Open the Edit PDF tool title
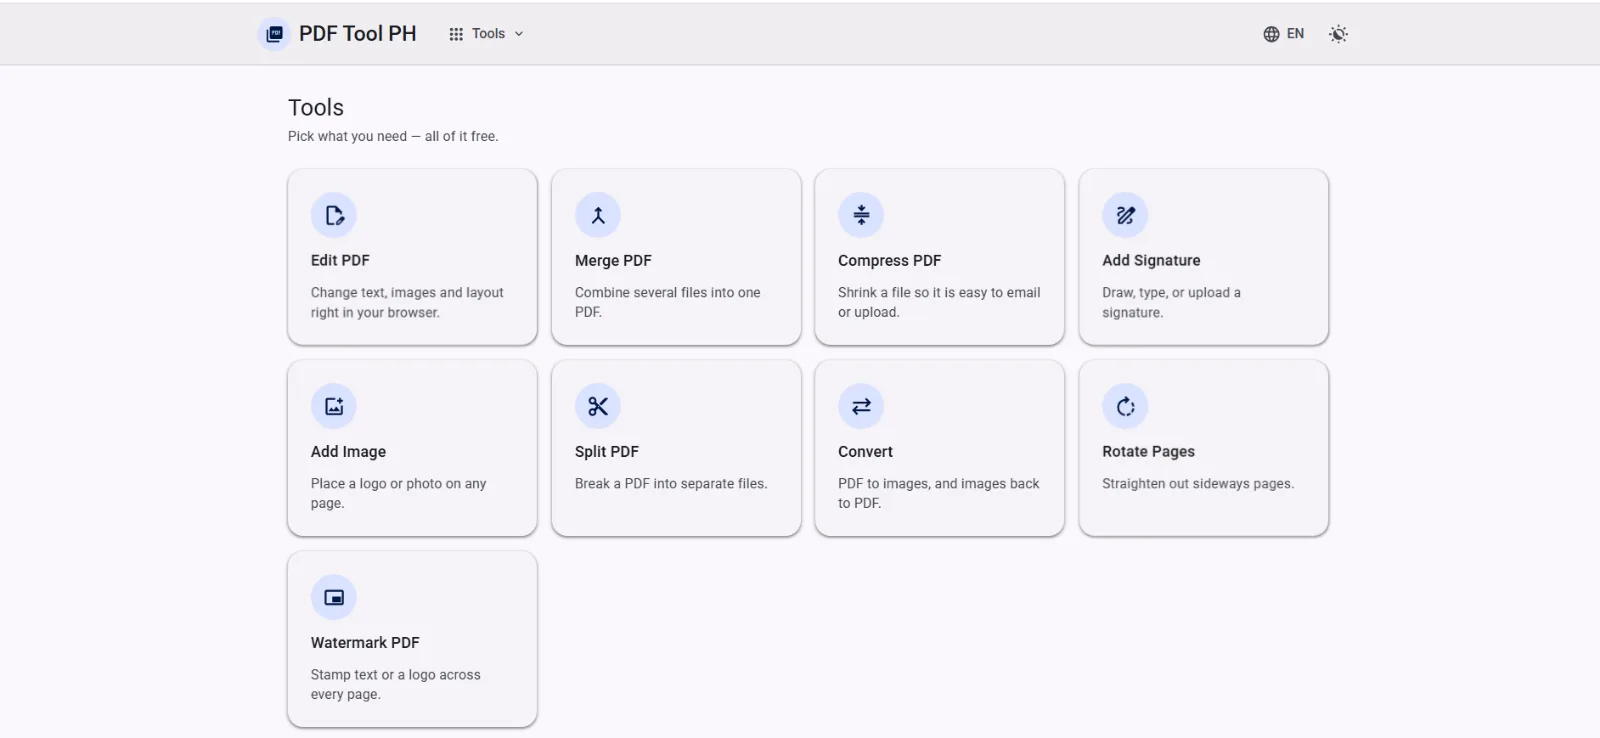This screenshot has height=738, width=1600. click(340, 260)
